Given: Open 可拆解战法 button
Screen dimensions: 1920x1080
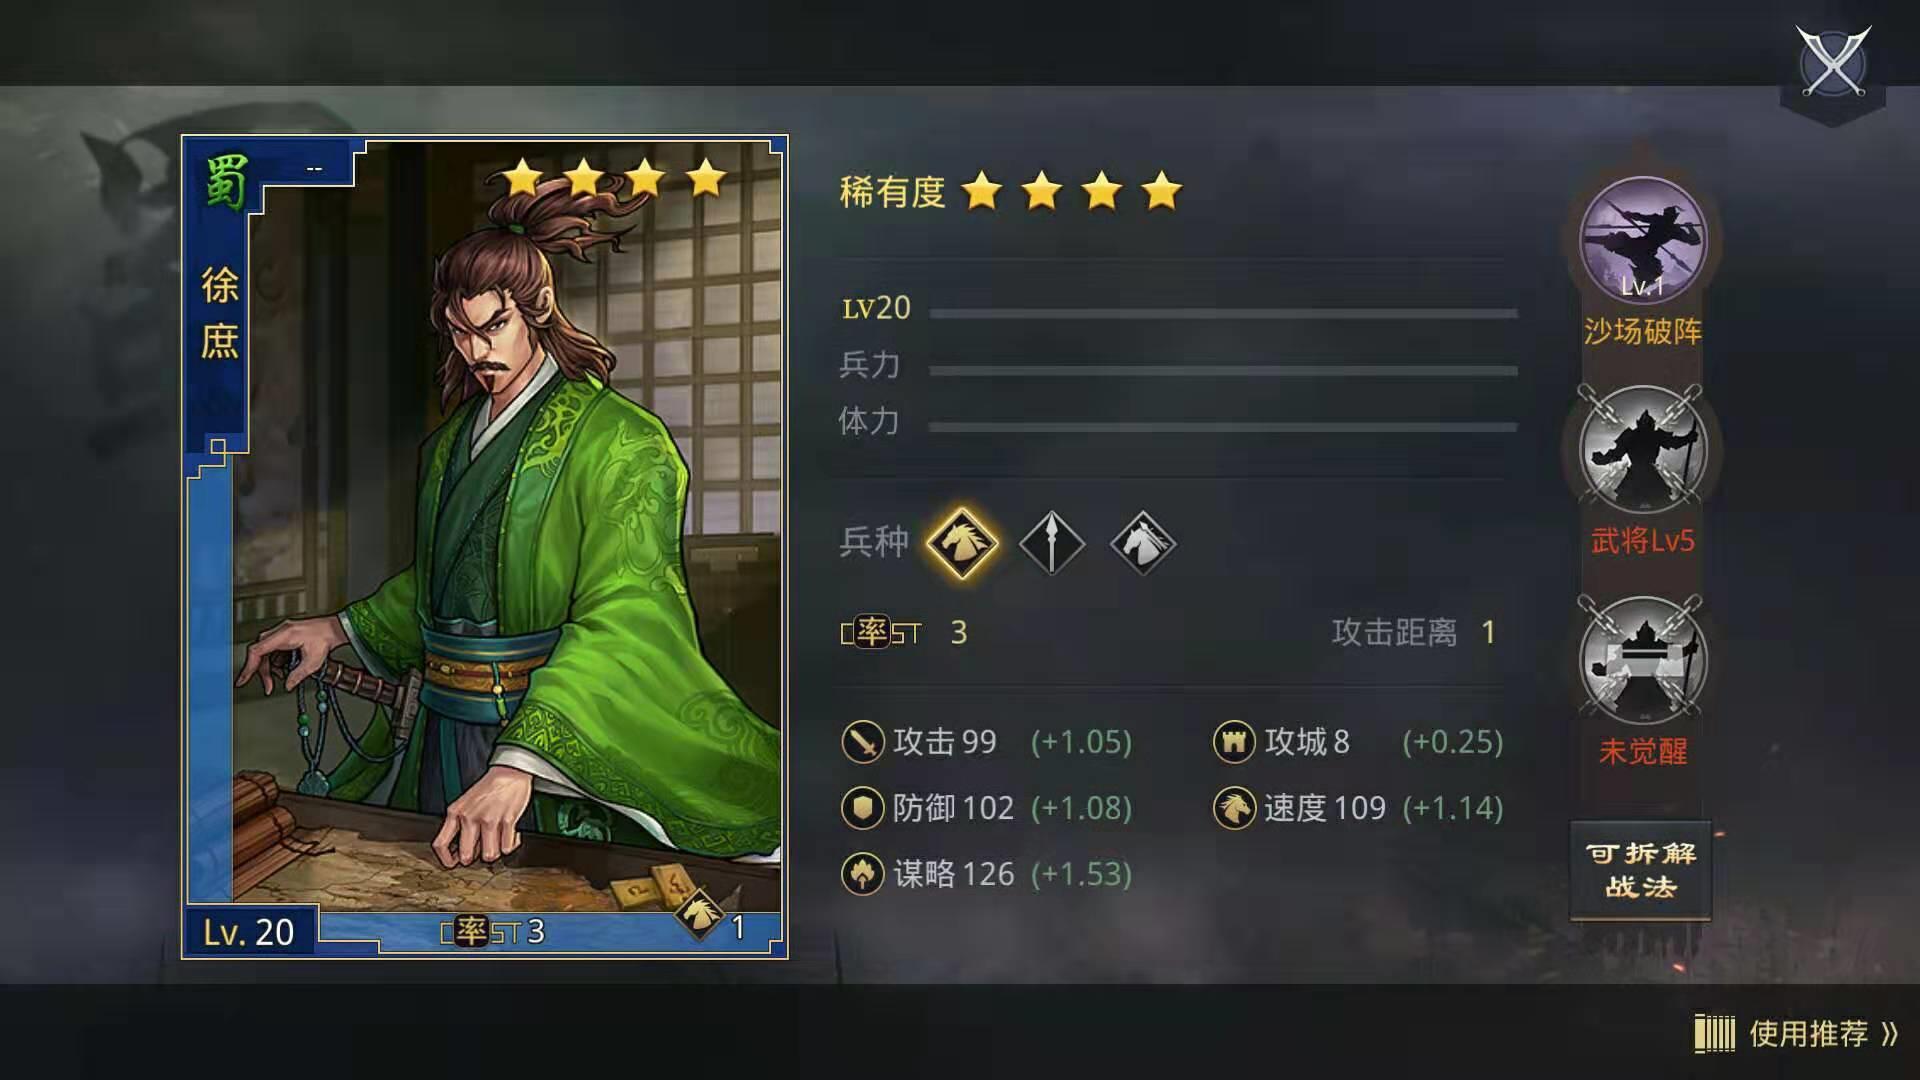Looking at the screenshot, I should click(1641, 870).
